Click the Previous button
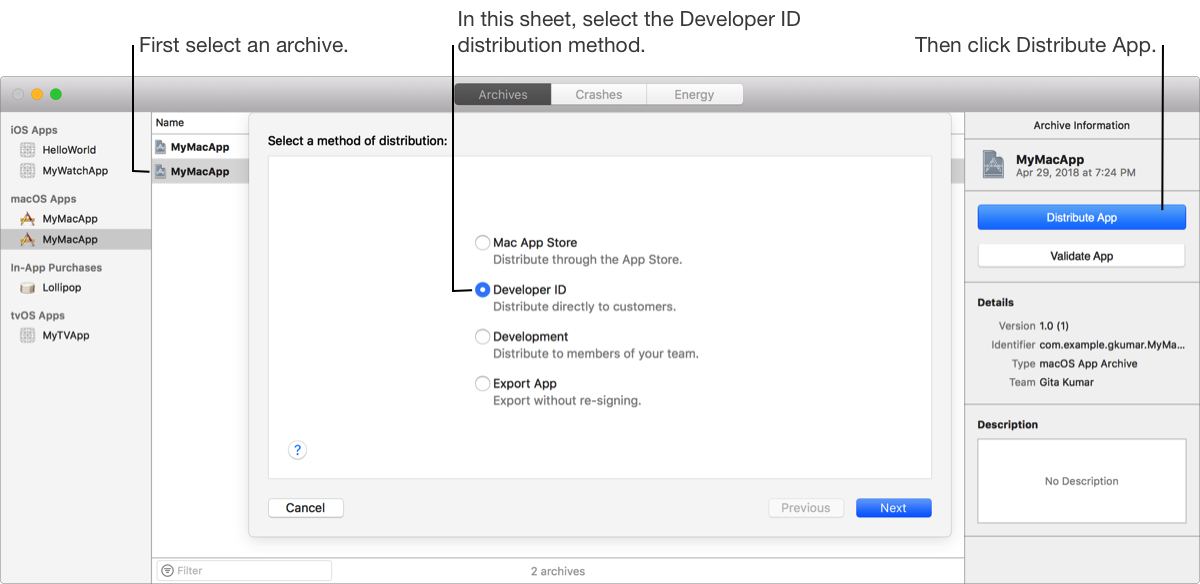1200x584 pixels. [806, 508]
